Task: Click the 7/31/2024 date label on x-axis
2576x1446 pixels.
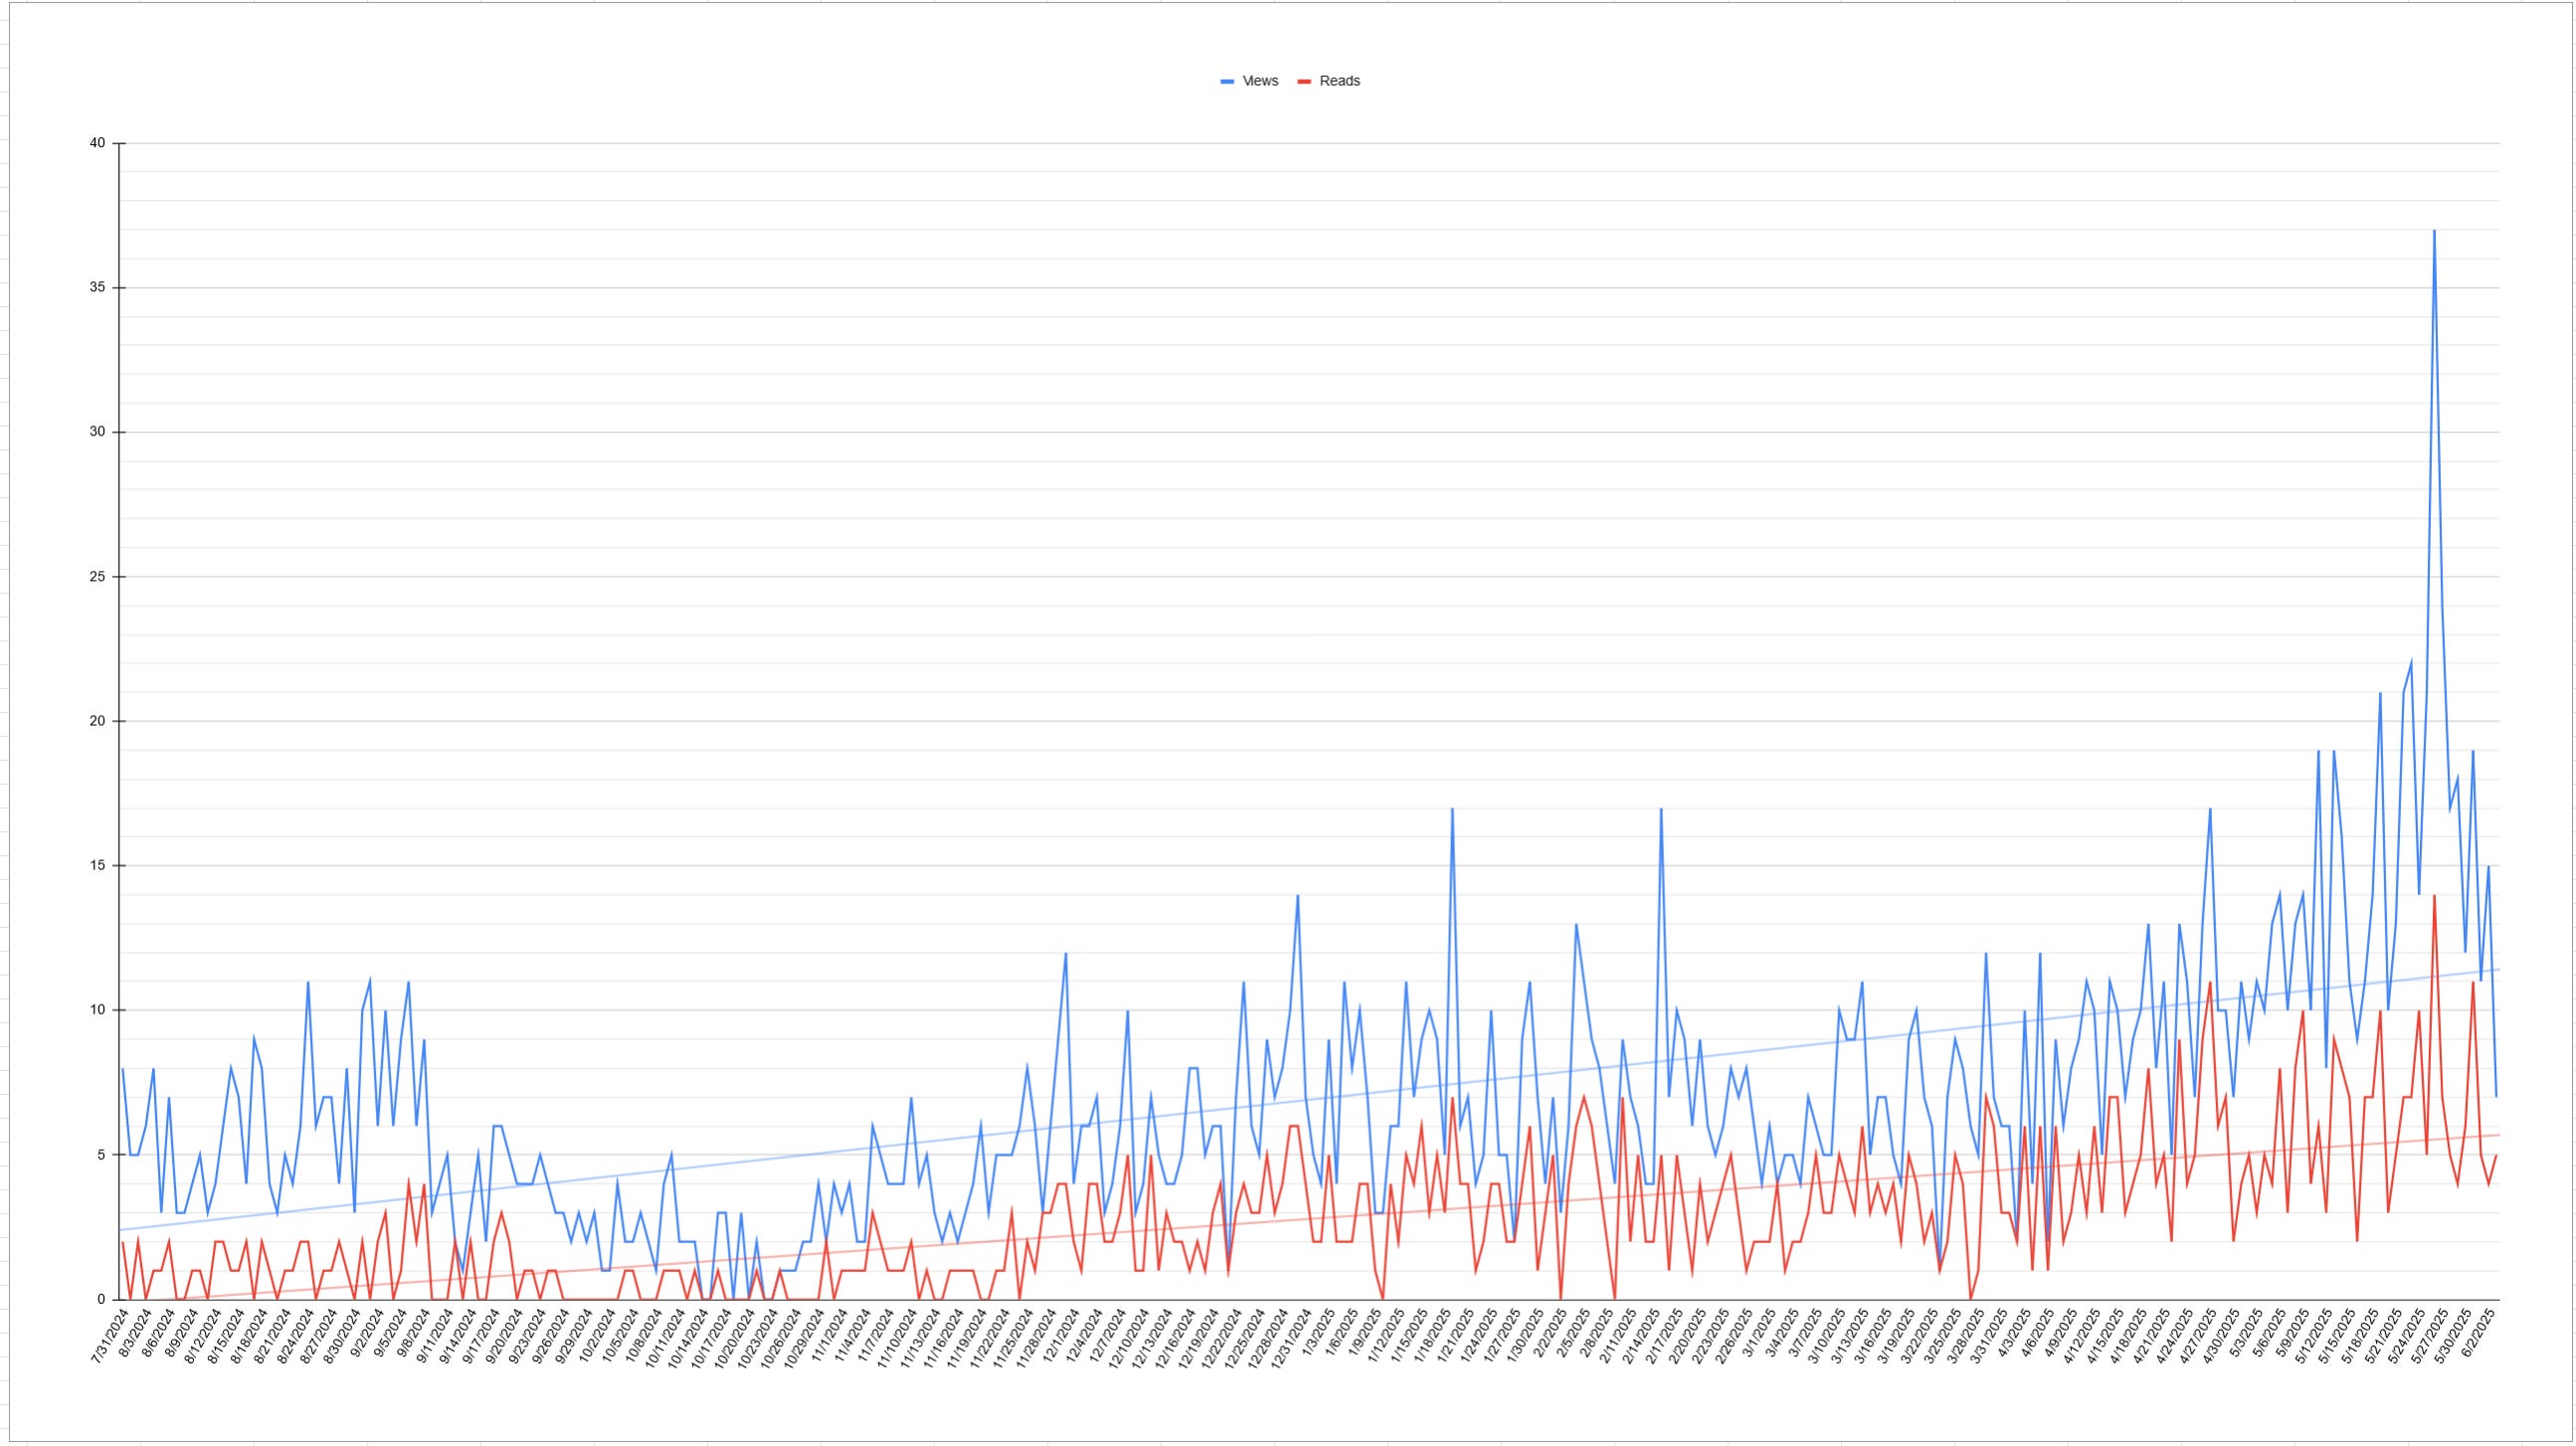Action: pyautogui.click(x=111, y=1334)
